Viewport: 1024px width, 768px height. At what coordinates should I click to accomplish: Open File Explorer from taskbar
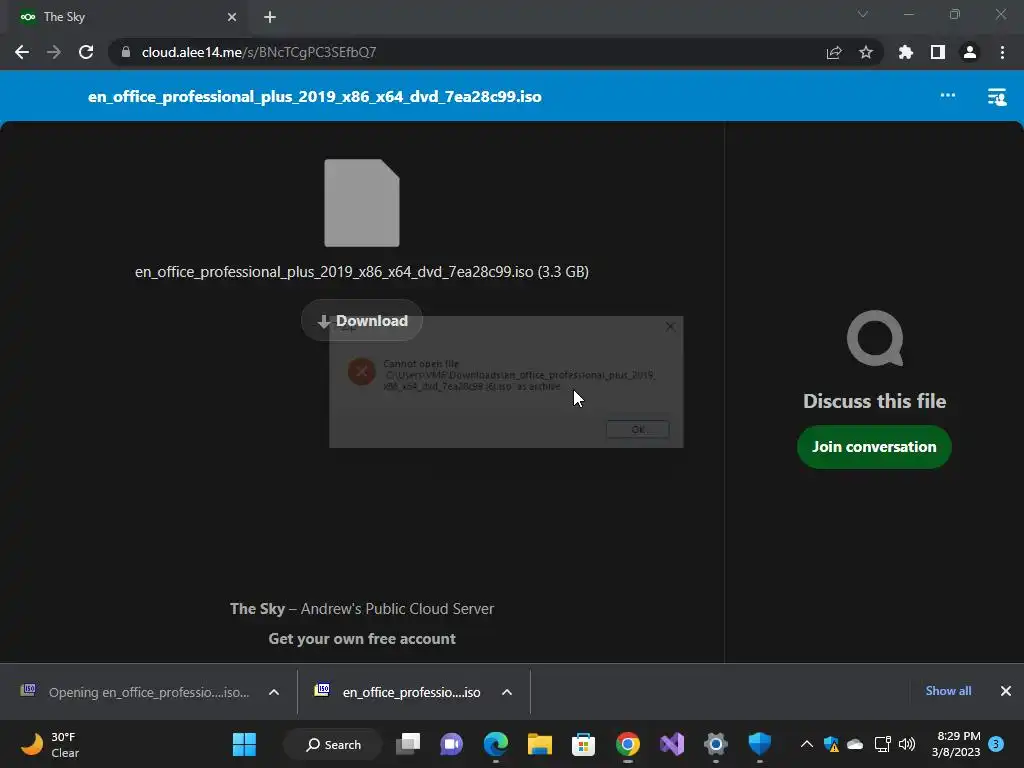(x=539, y=744)
